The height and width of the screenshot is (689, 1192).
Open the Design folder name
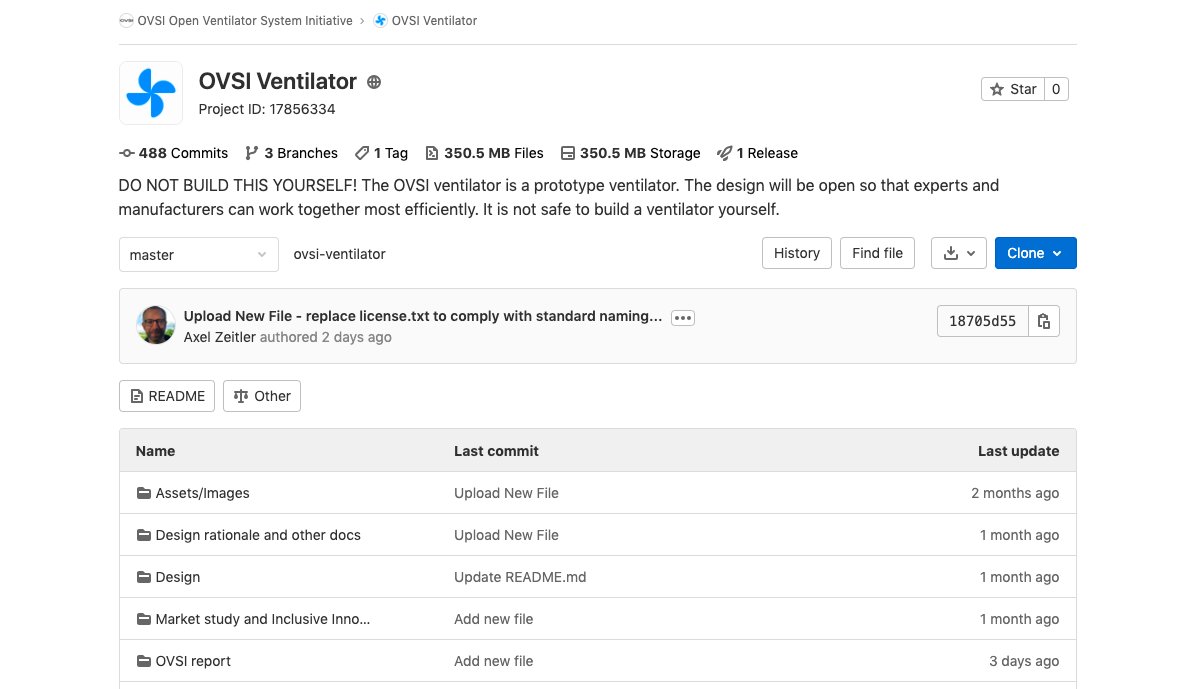(178, 577)
